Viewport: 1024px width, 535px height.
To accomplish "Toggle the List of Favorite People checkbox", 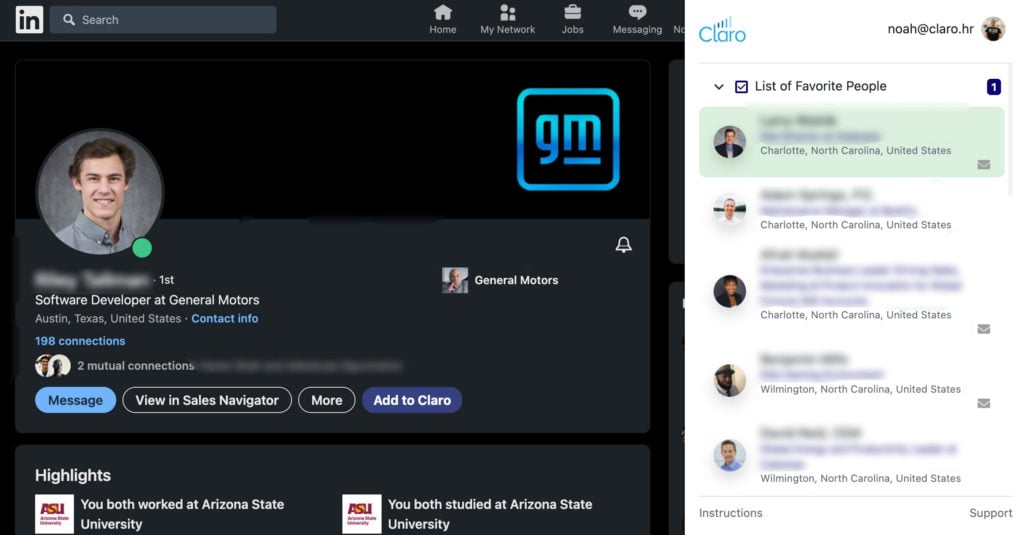I will click(741, 86).
